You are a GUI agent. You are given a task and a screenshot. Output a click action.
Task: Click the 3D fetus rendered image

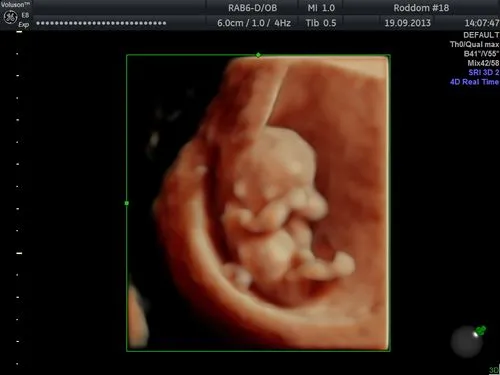coord(258,203)
